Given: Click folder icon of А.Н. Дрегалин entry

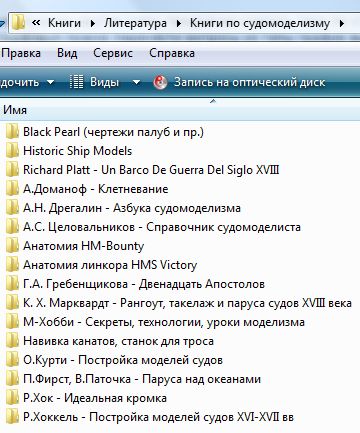Looking at the screenshot, I should (x=12, y=208).
